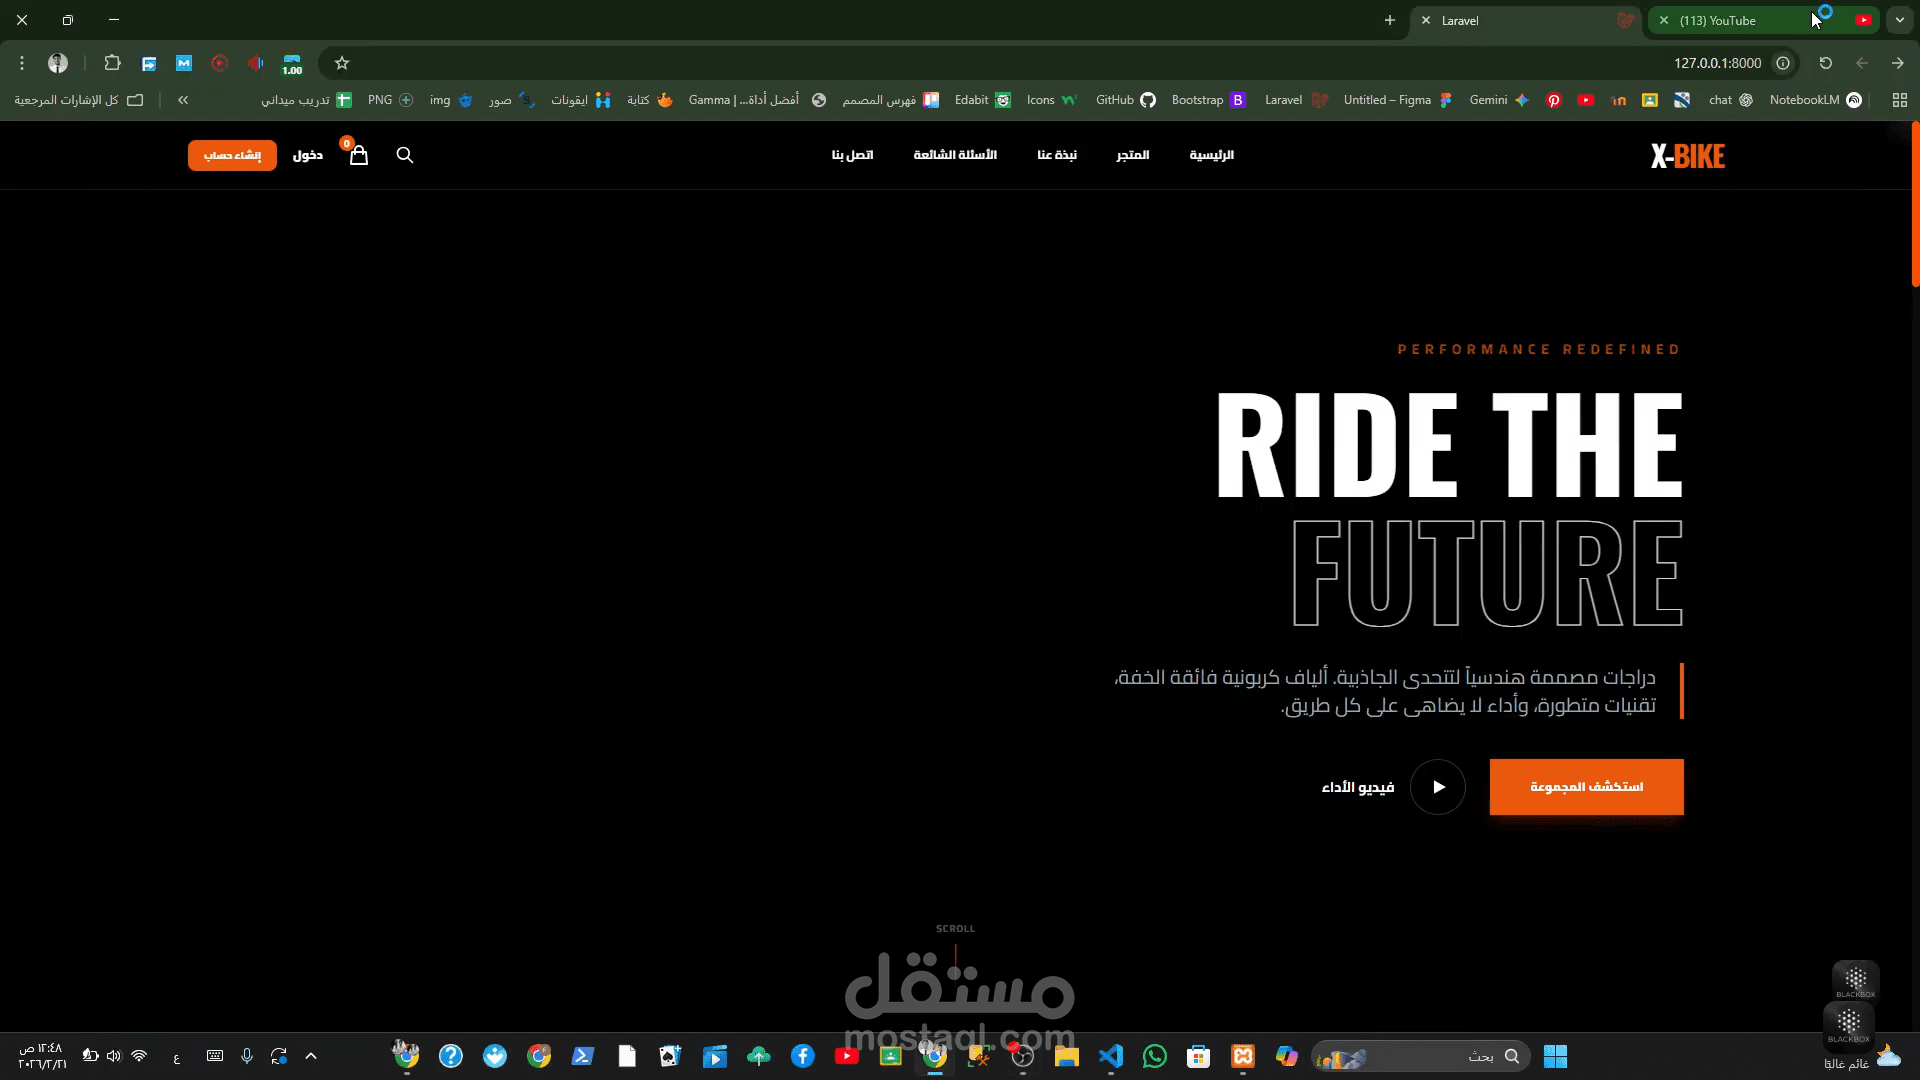Open the YouTube bookmark icon
Screen dimensions: 1920x1080
(x=1586, y=100)
